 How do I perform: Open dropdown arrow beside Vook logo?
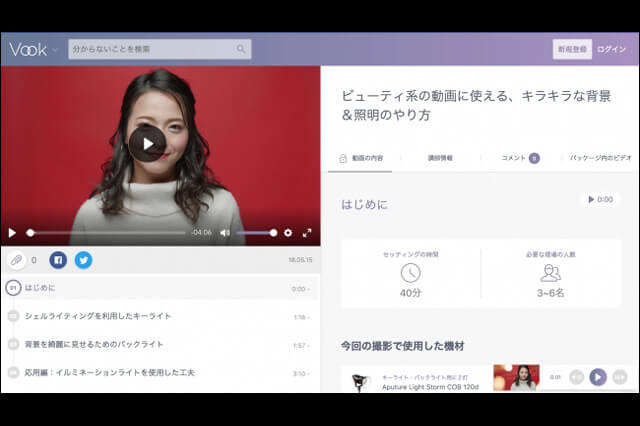click(x=55, y=50)
